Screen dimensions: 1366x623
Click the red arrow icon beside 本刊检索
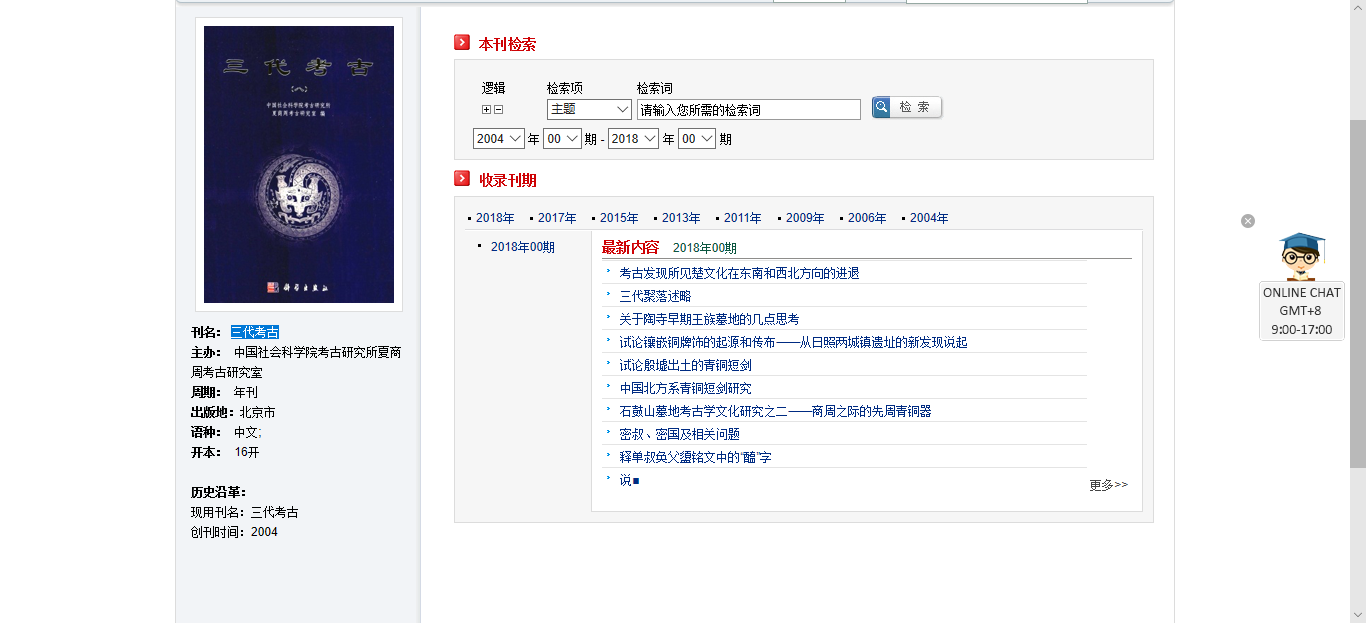462,43
